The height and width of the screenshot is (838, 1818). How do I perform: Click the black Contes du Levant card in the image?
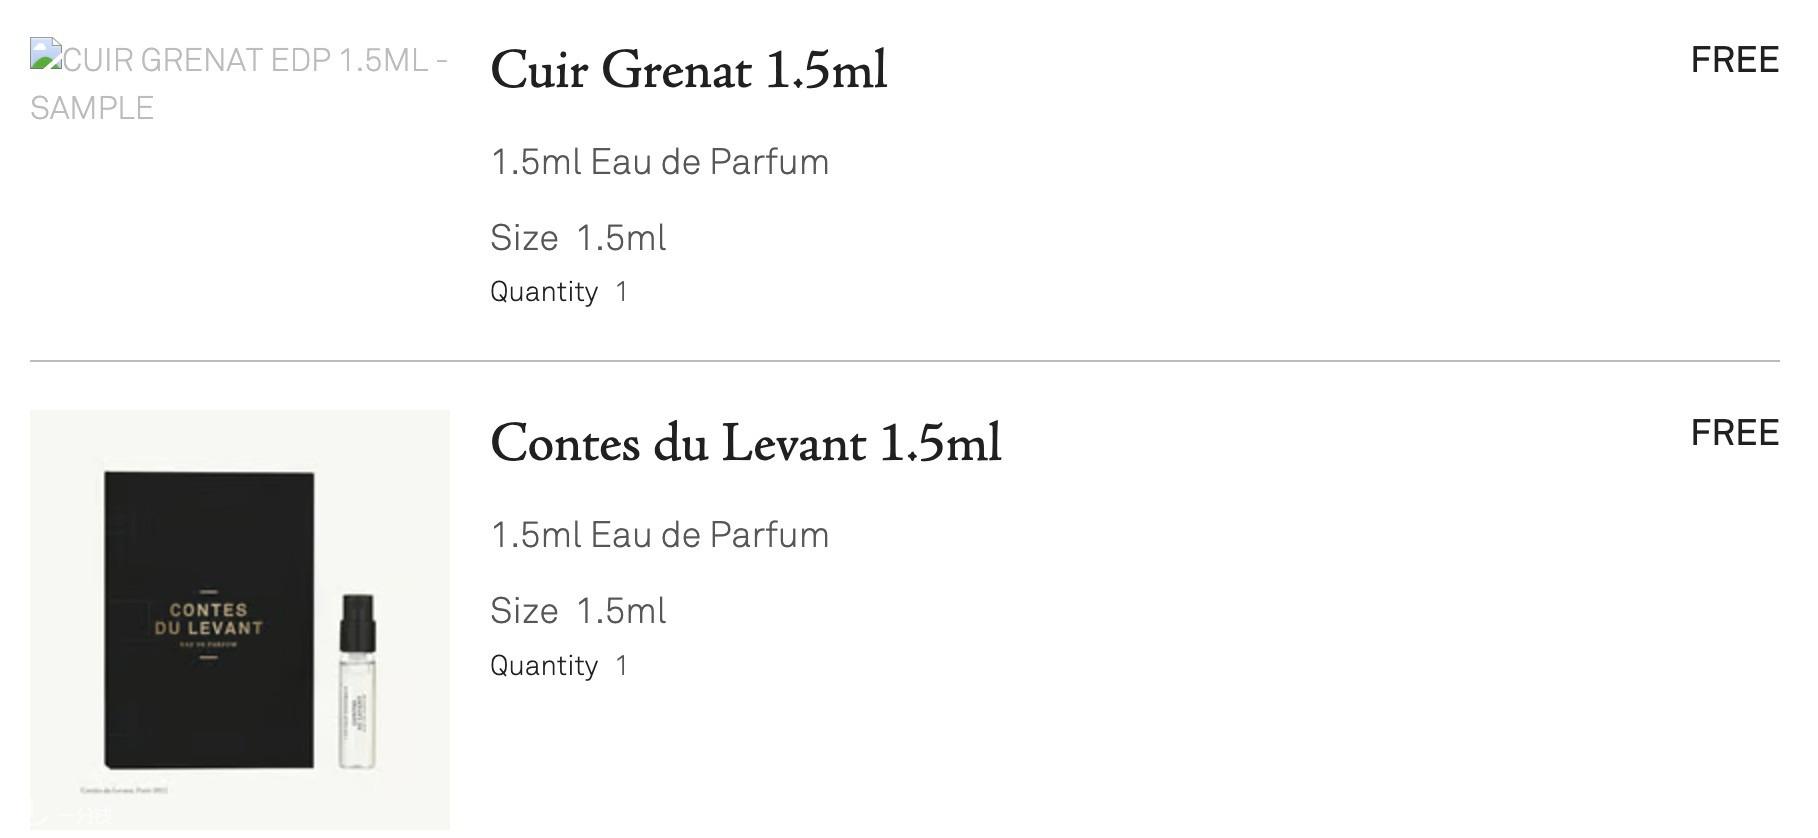coord(209,620)
